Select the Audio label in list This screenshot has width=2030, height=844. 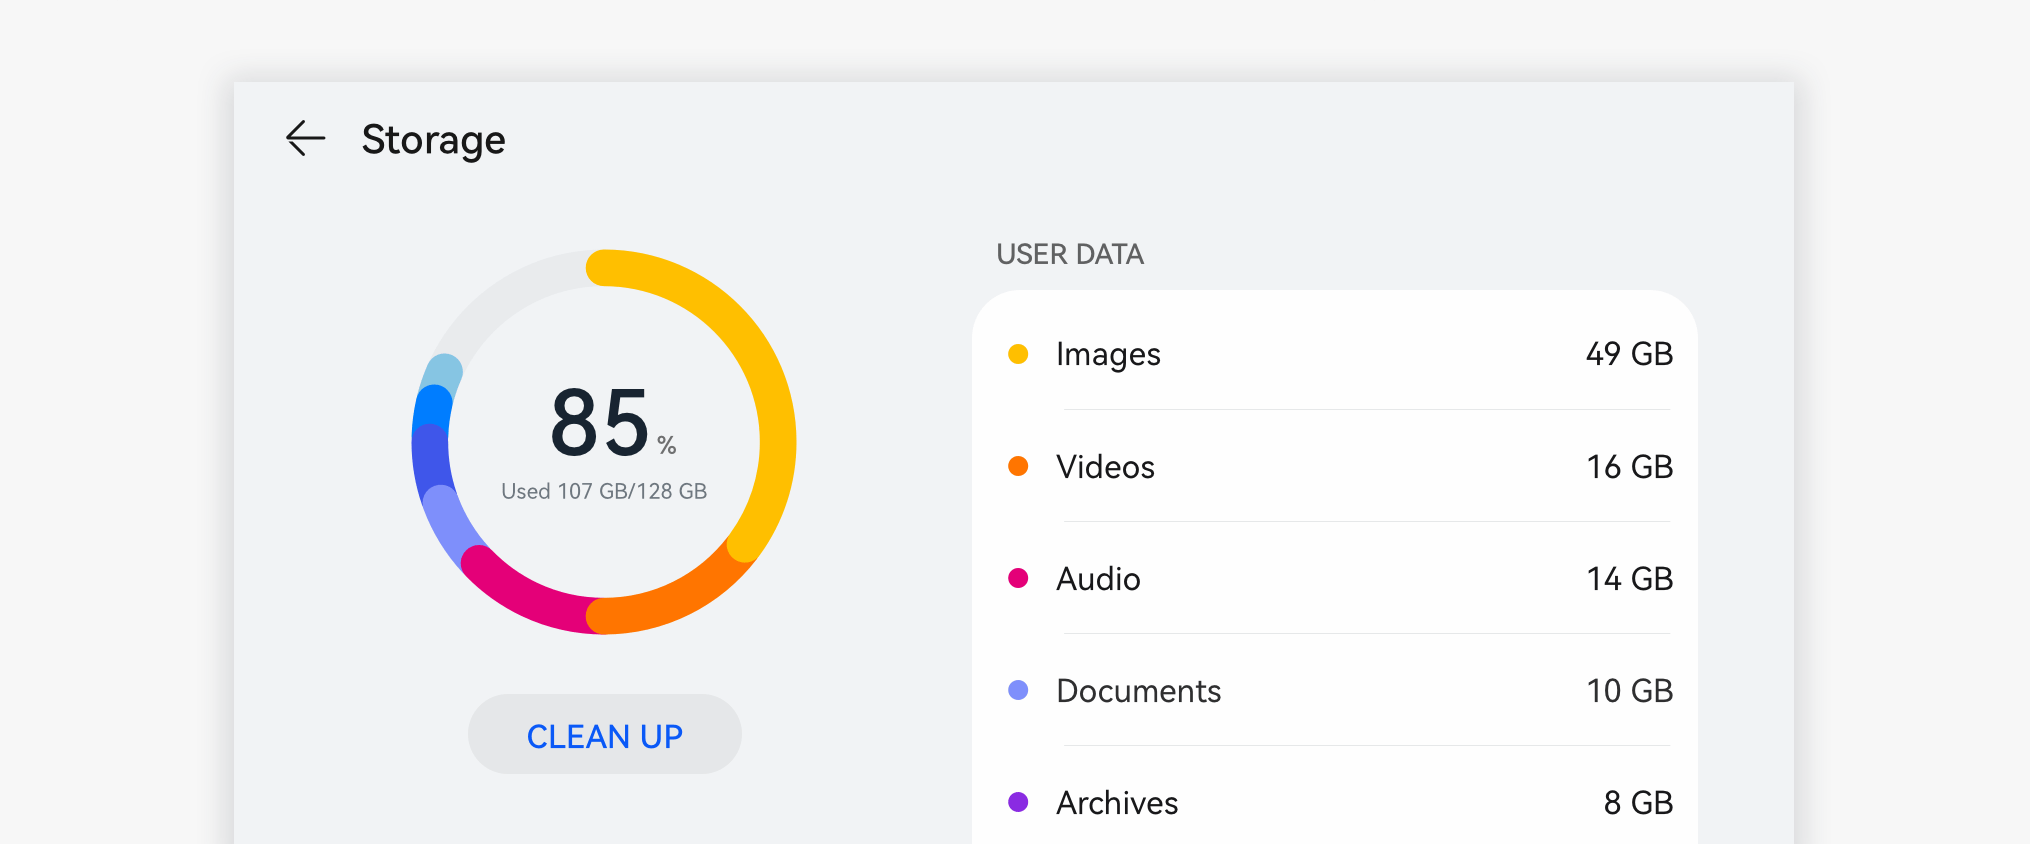point(1098,579)
